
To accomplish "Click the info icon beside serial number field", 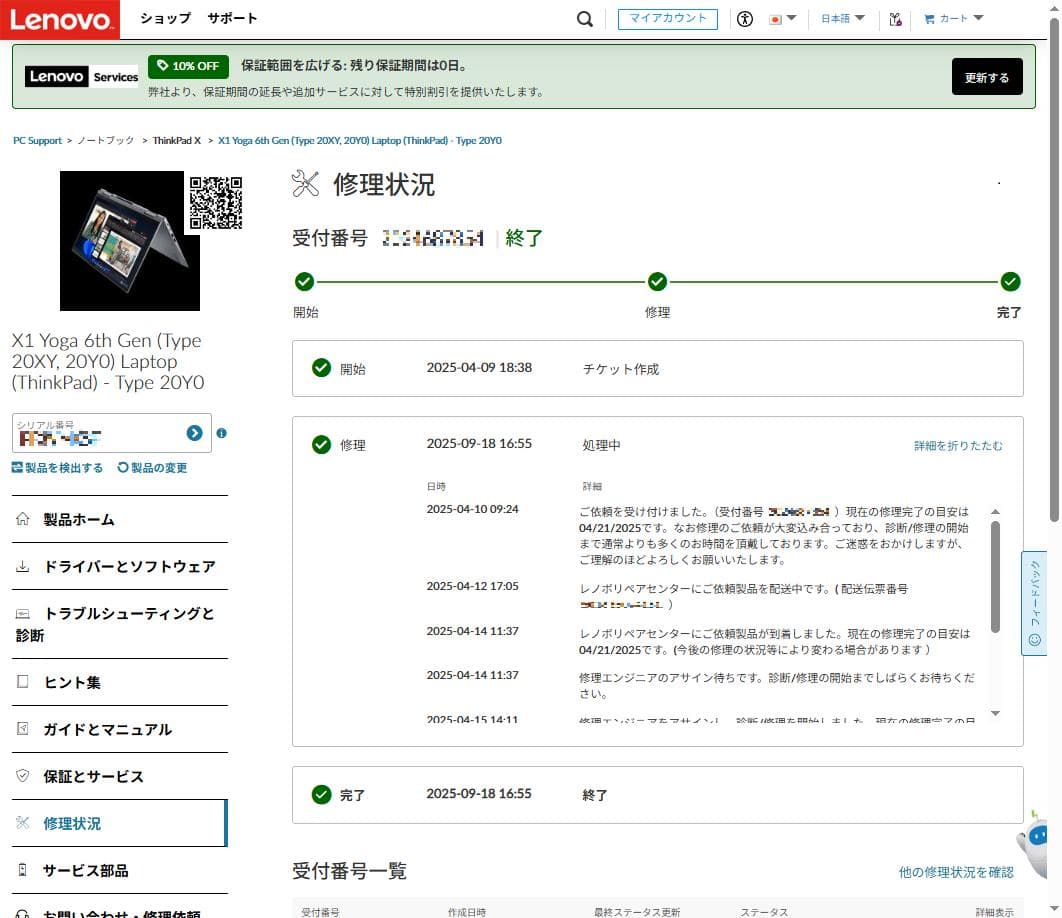I will [x=222, y=432].
